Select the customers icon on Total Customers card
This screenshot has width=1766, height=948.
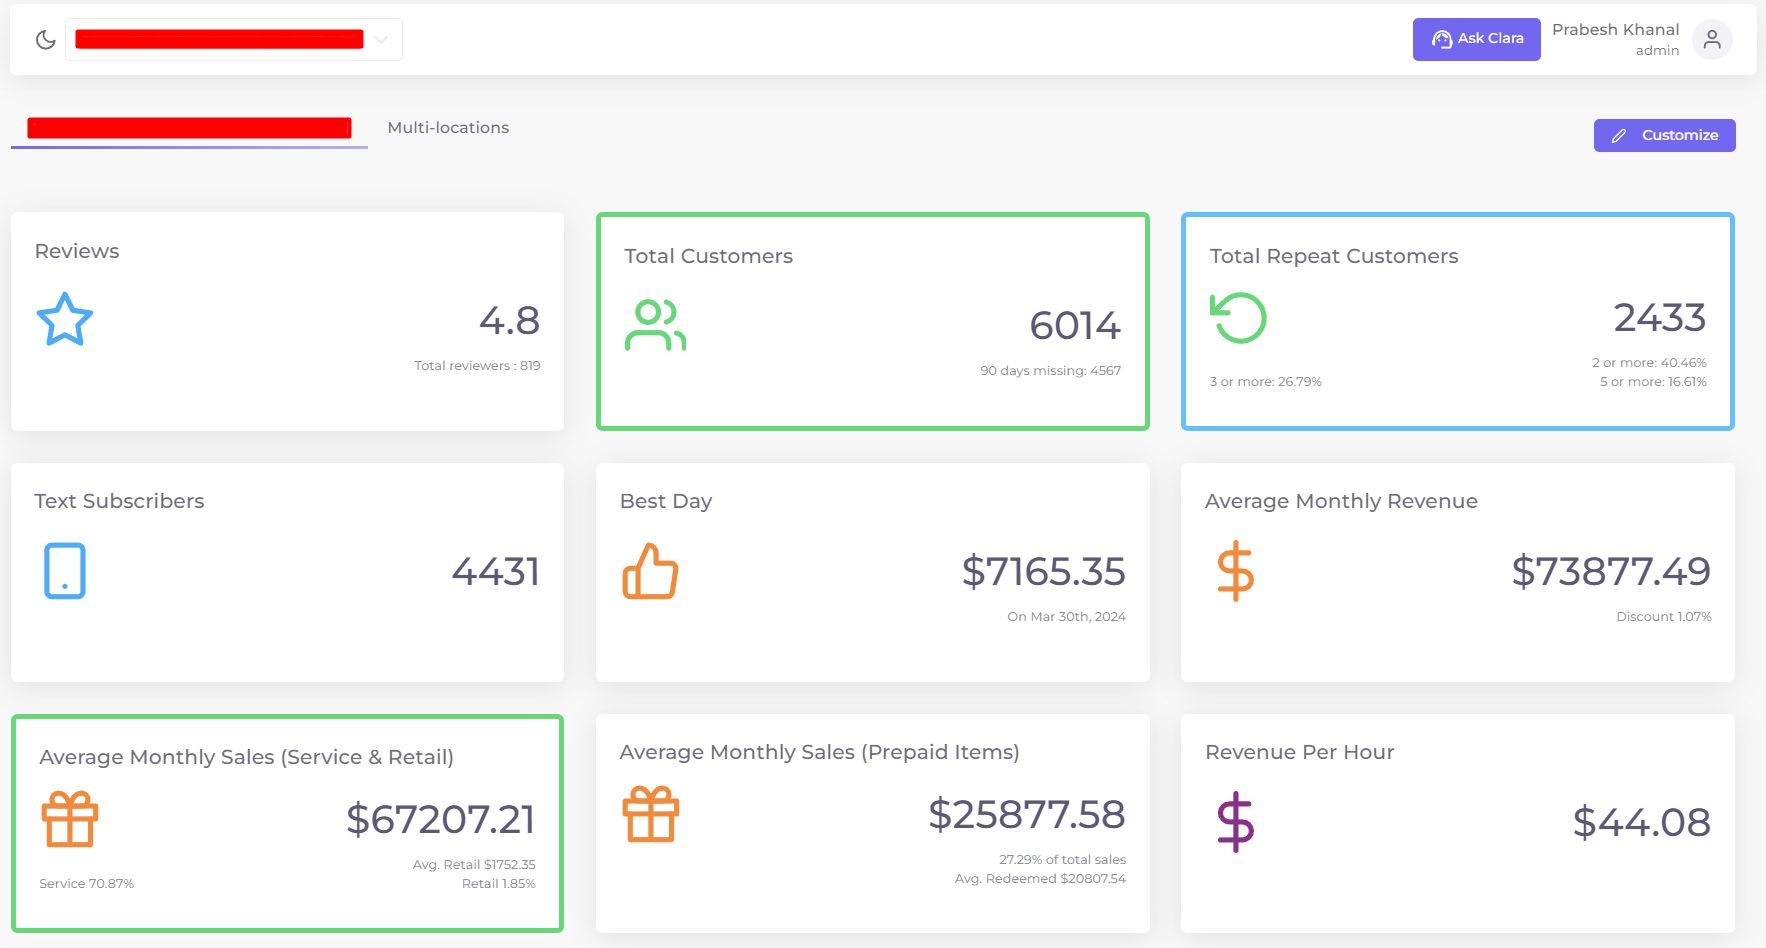(655, 322)
